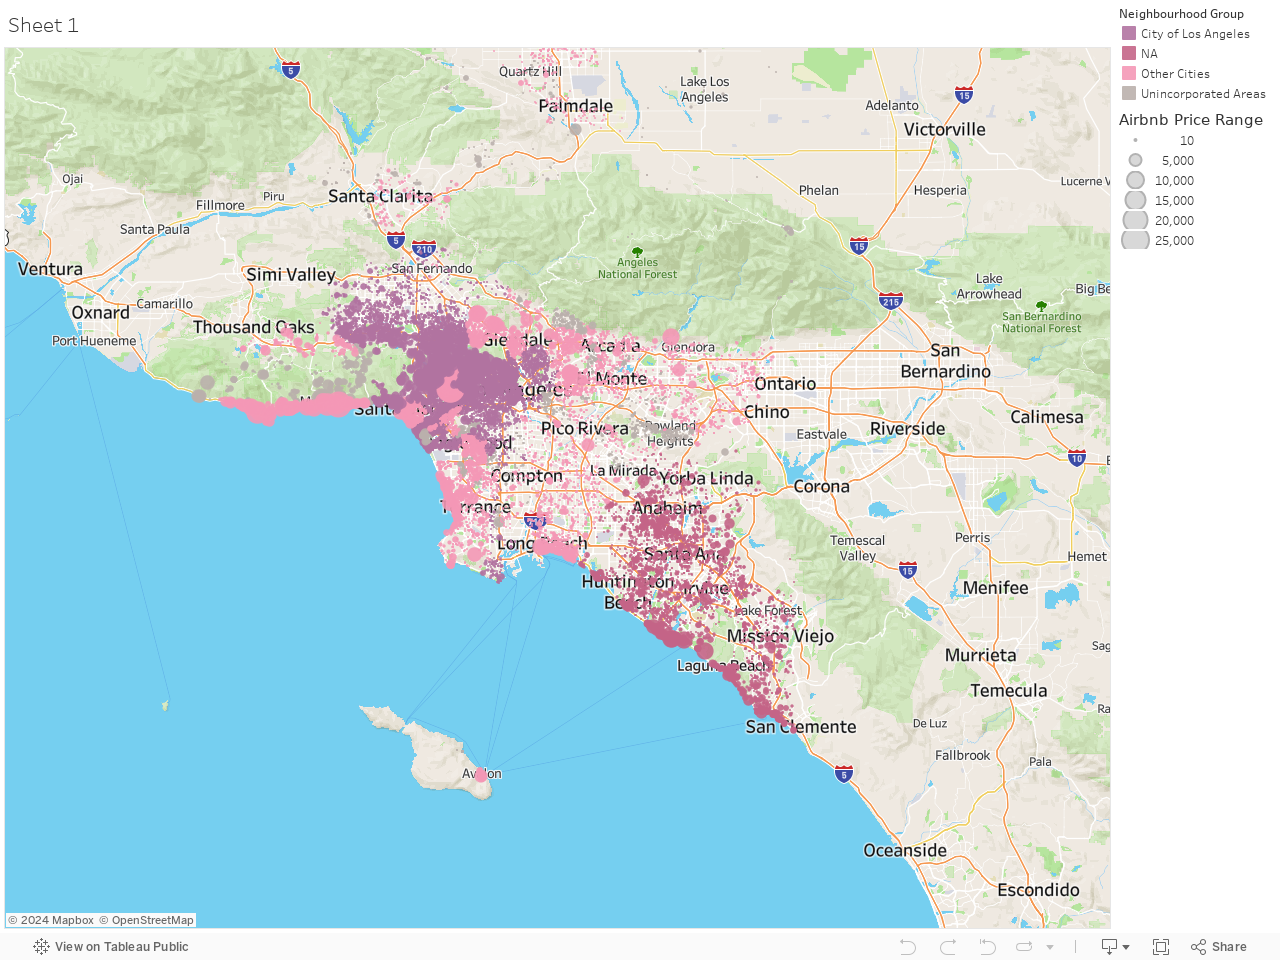The height and width of the screenshot is (960, 1280).
Task: Click the Angeles National Forest tree icon
Action: (637, 252)
